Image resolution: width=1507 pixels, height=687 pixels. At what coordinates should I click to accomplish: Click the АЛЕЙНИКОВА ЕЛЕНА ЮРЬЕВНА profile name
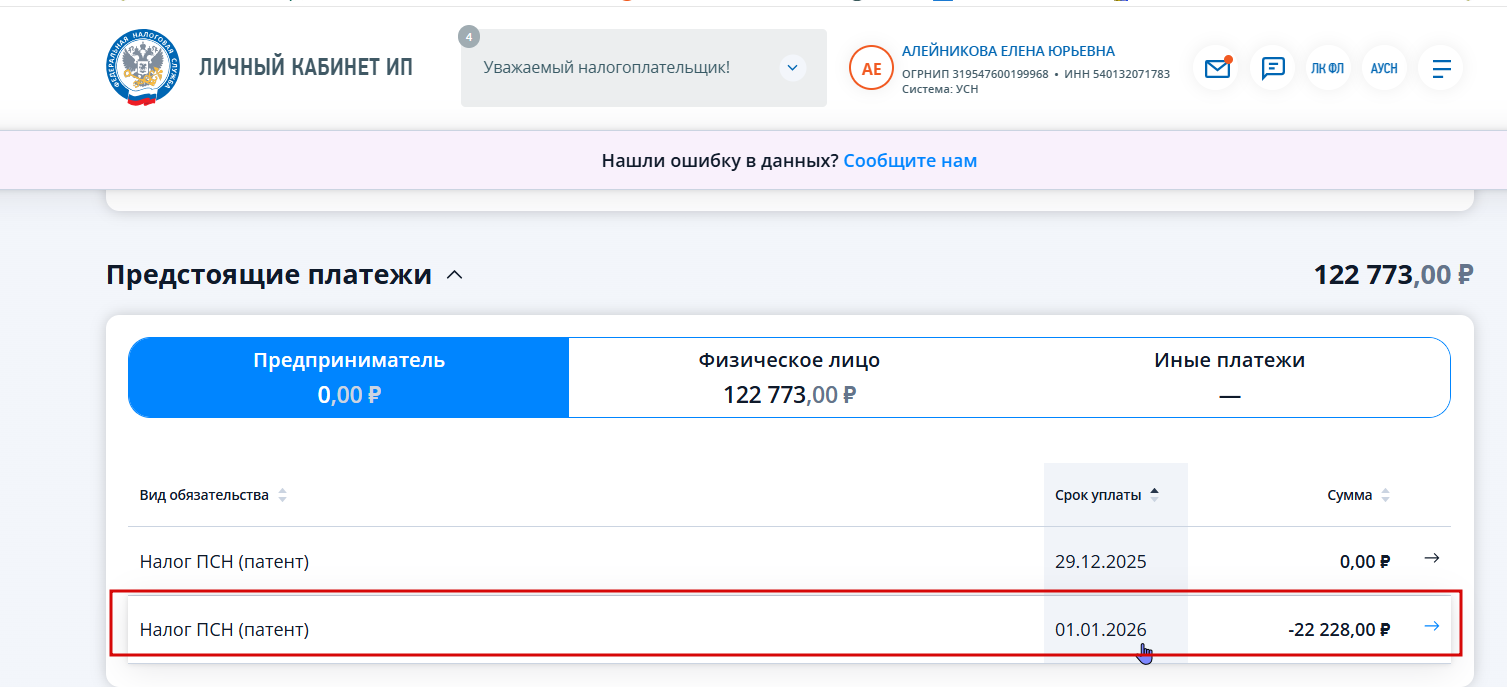[1008, 51]
